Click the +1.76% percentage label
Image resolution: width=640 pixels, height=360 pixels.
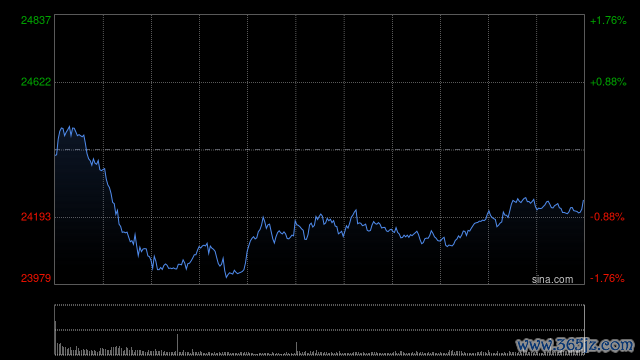[x=608, y=20]
